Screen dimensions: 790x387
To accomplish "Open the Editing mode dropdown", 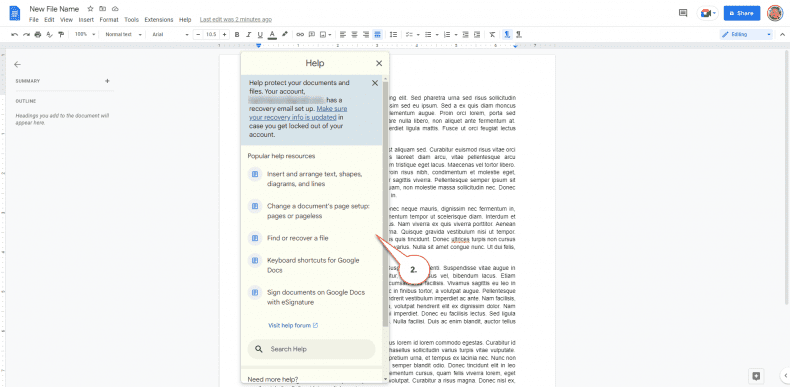I will (x=746, y=35).
